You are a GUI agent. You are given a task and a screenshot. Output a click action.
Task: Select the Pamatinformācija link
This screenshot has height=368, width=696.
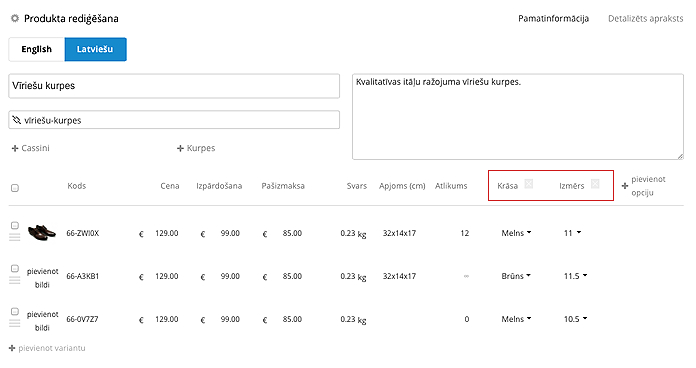(554, 19)
